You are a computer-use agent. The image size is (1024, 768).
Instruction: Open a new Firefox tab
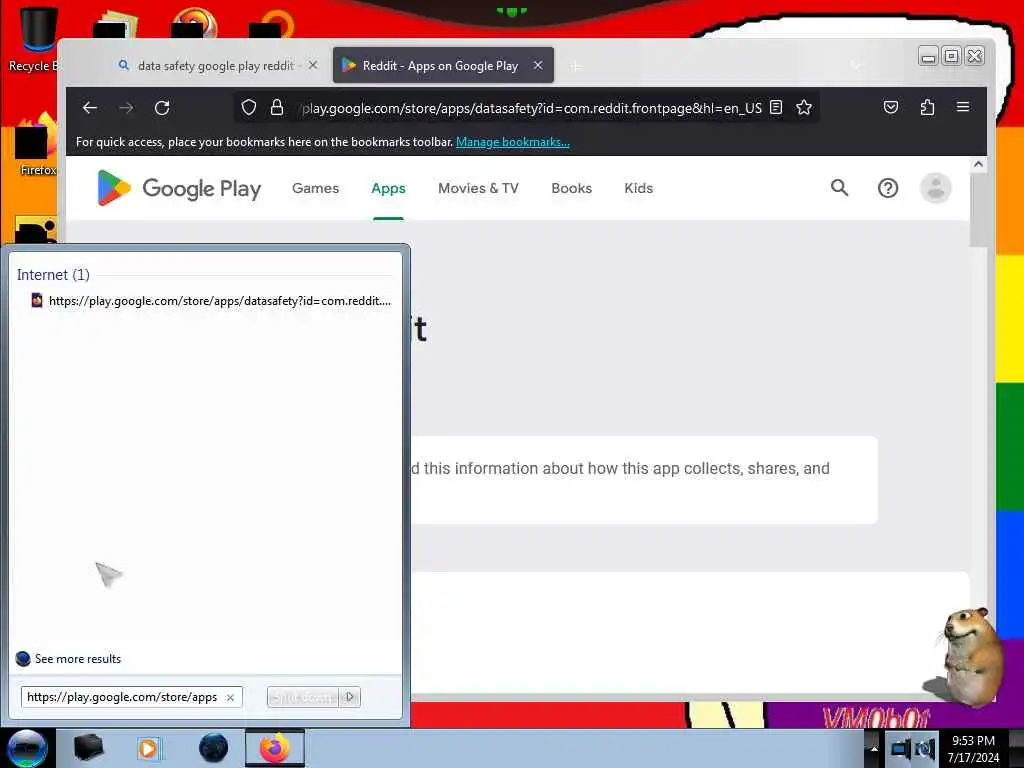[x=575, y=66]
